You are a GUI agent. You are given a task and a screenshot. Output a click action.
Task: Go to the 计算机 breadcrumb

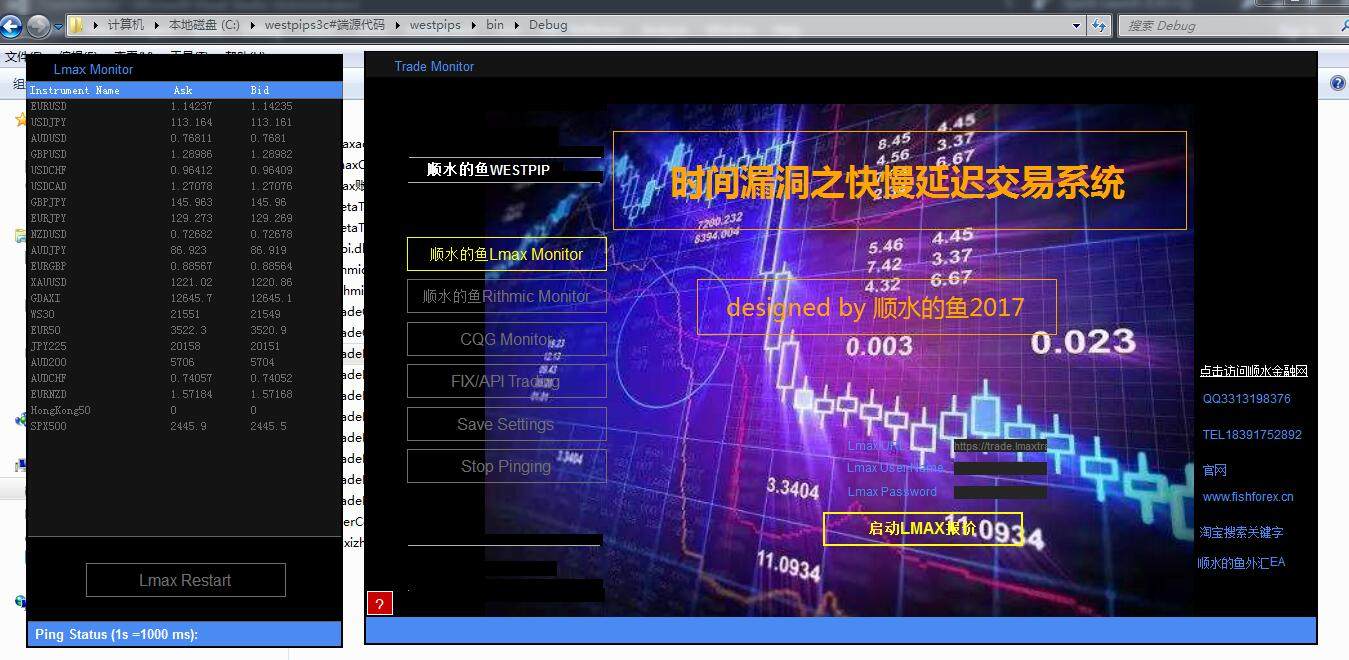click(x=126, y=25)
